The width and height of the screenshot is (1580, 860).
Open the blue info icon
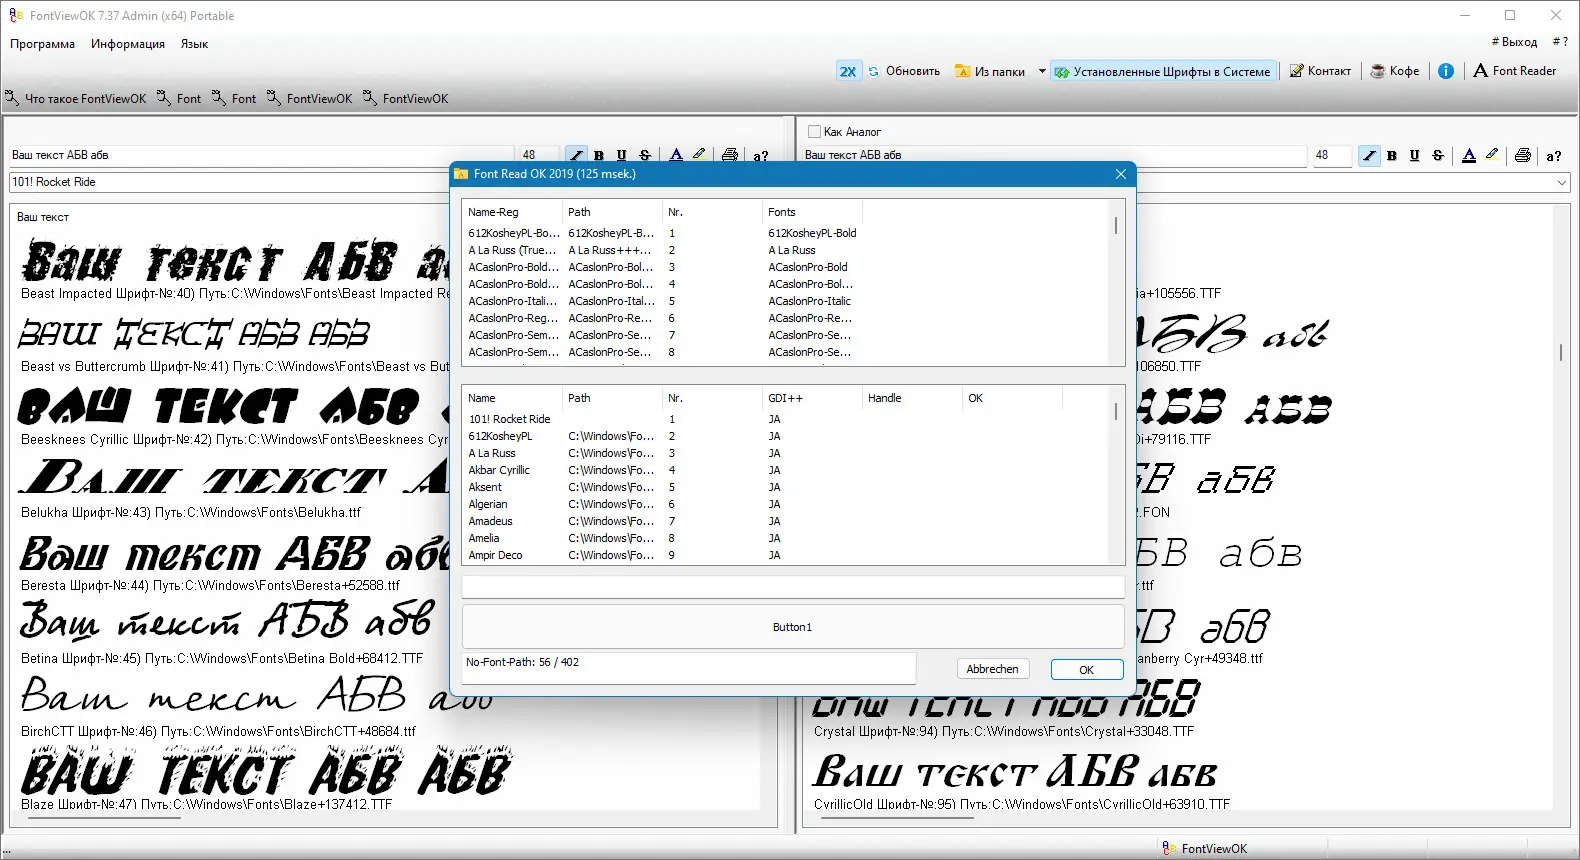tap(1446, 71)
